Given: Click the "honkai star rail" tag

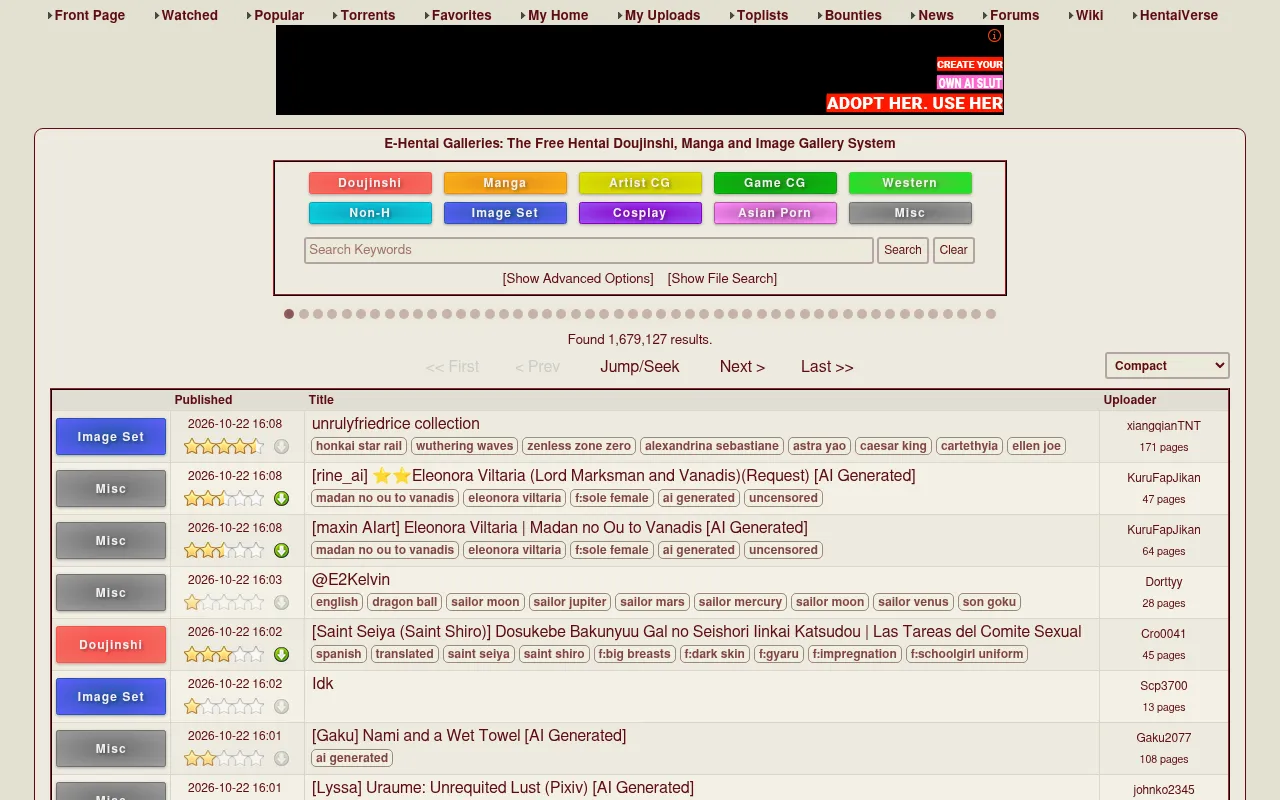Looking at the screenshot, I should 359,446.
